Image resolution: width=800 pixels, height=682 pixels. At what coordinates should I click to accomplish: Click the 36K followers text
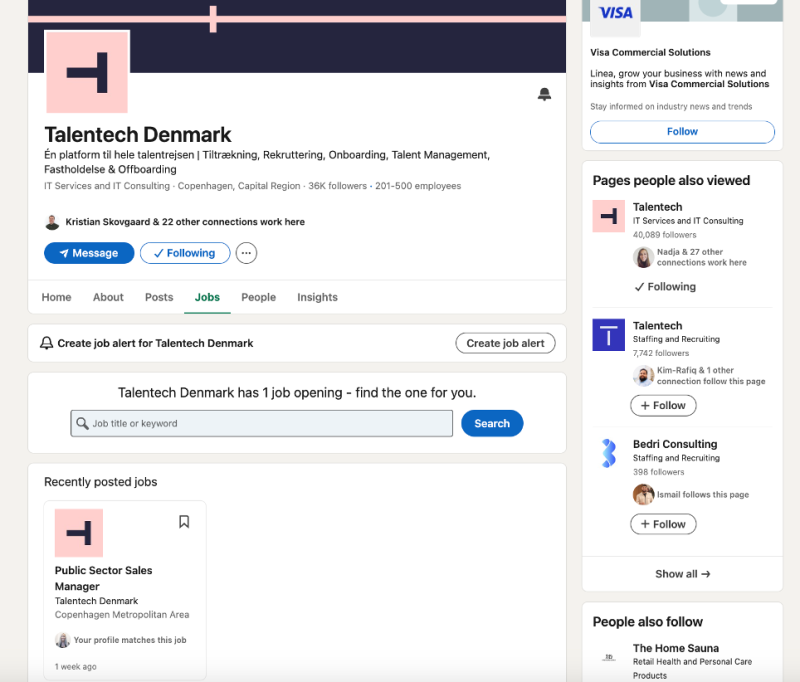click(337, 186)
